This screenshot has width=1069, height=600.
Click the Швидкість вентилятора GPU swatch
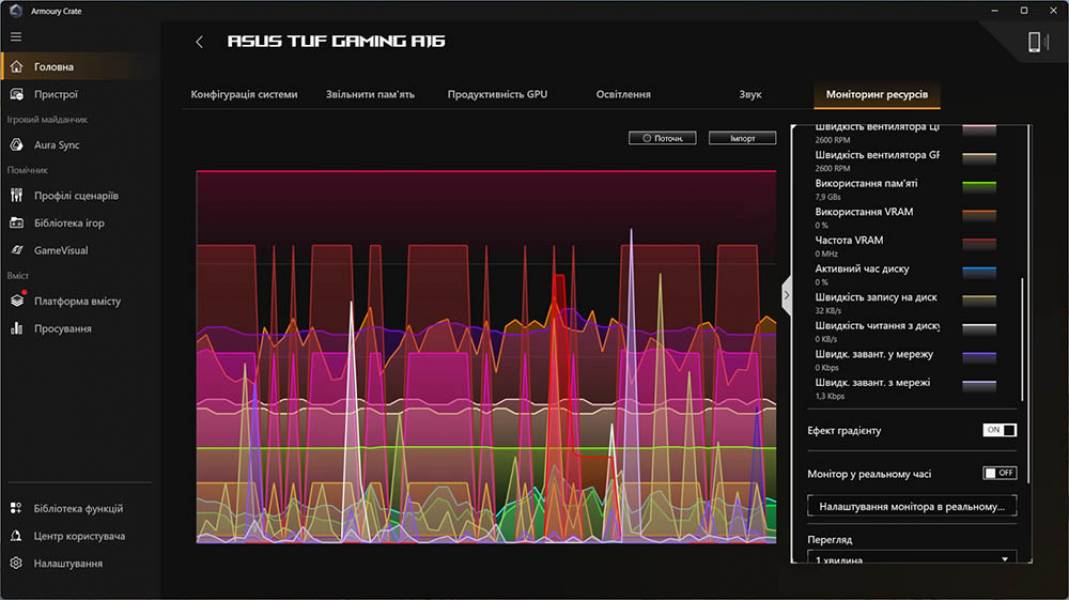click(x=979, y=158)
